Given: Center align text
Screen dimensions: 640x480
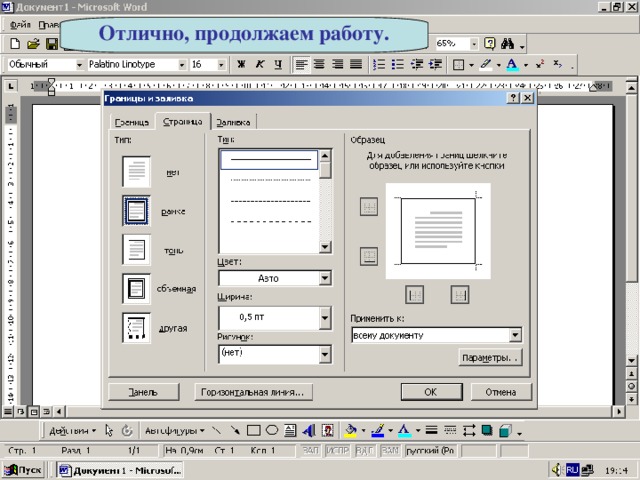Looking at the screenshot, I should pos(319,64).
